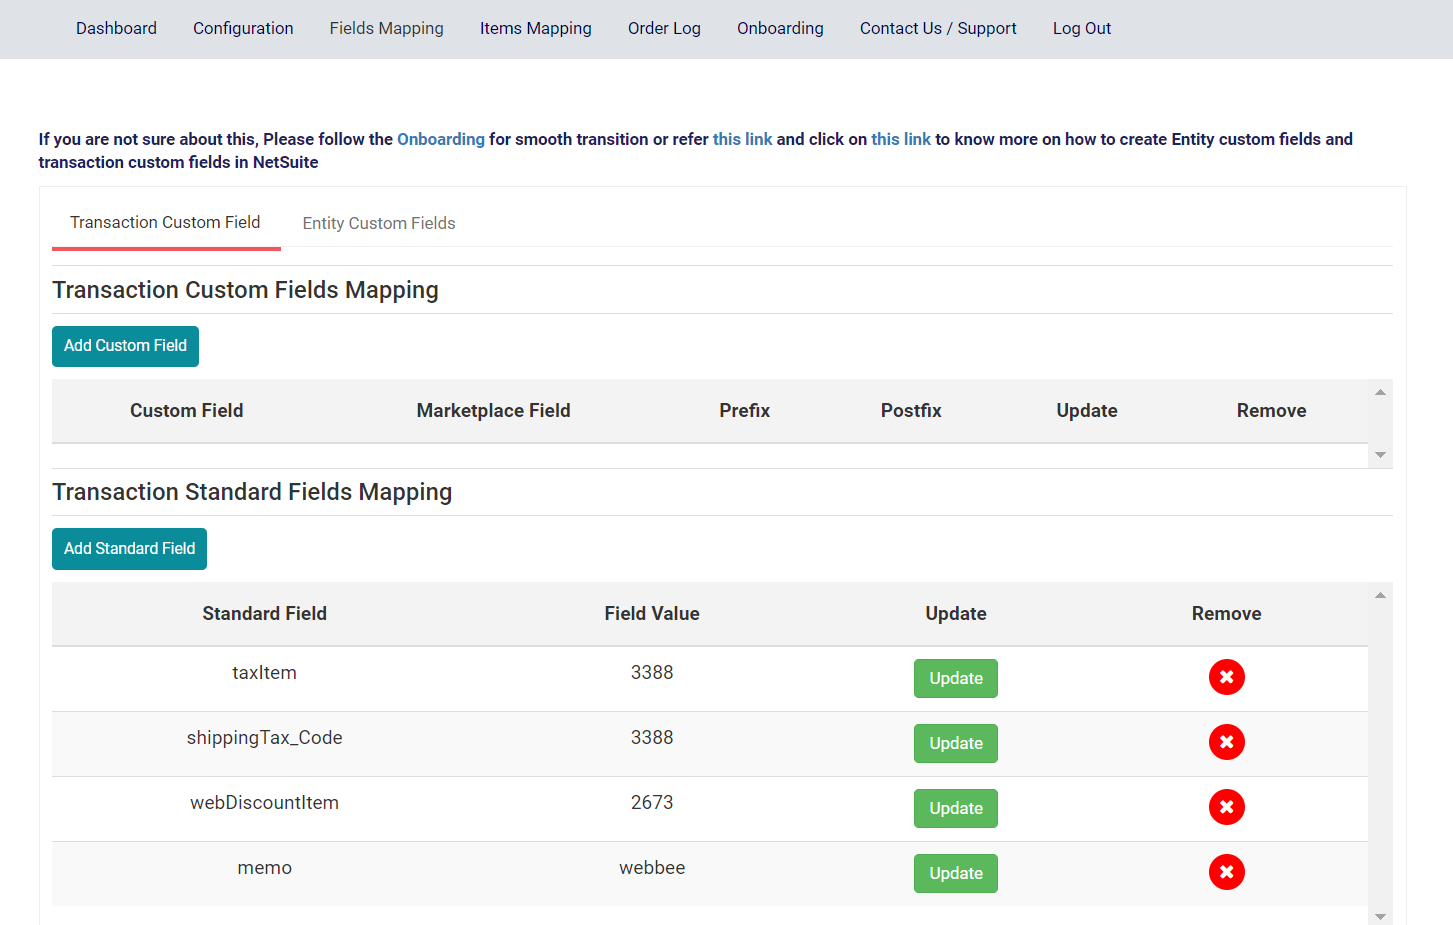Click the Add Standard Field button
The image size is (1453, 925).
(x=129, y=548)
